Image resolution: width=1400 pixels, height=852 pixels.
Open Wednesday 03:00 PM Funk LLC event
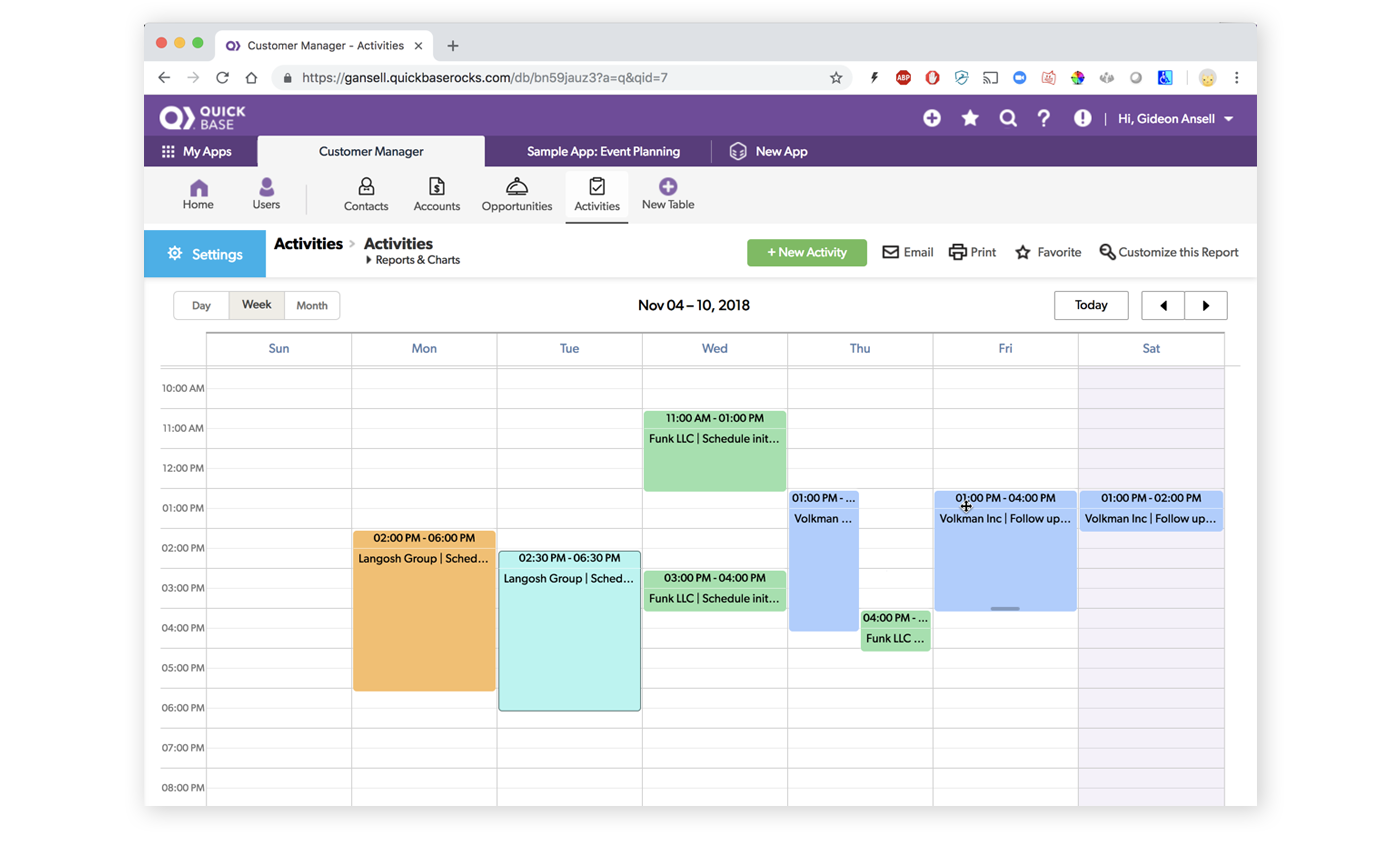coord(715,591)
